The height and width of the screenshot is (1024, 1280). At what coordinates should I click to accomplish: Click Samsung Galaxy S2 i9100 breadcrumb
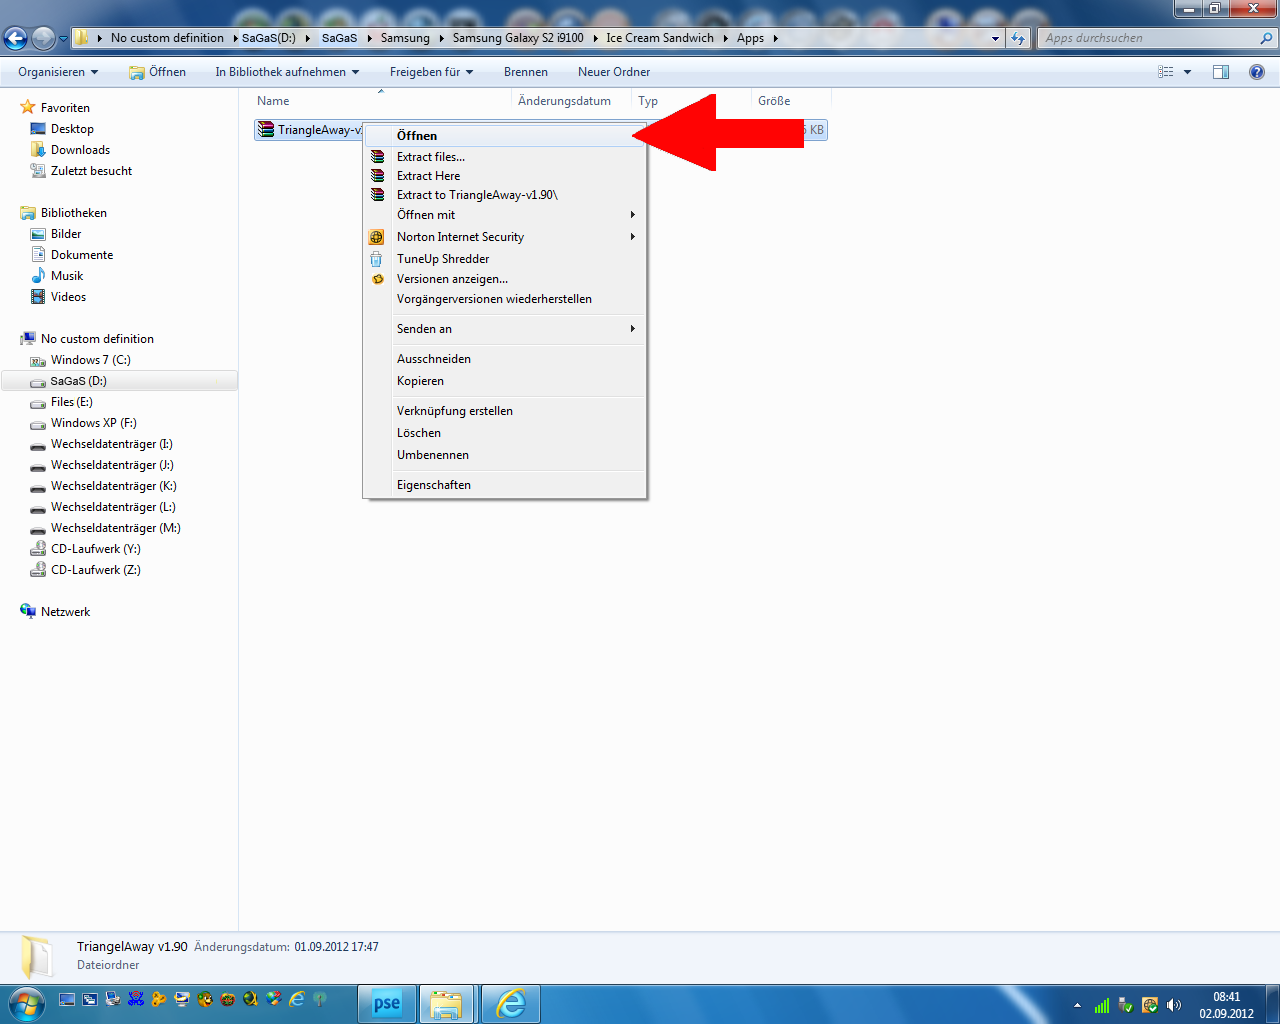pyautogui.click(x=518, y=38)
